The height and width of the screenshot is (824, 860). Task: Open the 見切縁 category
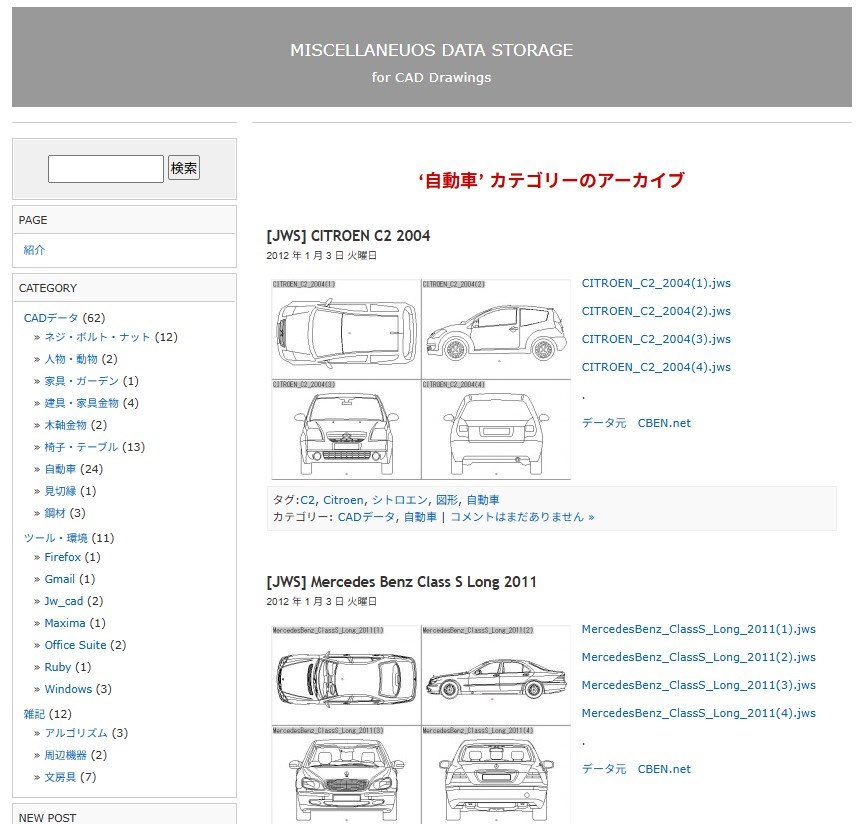pyautogui.click(x=60, y=491)
